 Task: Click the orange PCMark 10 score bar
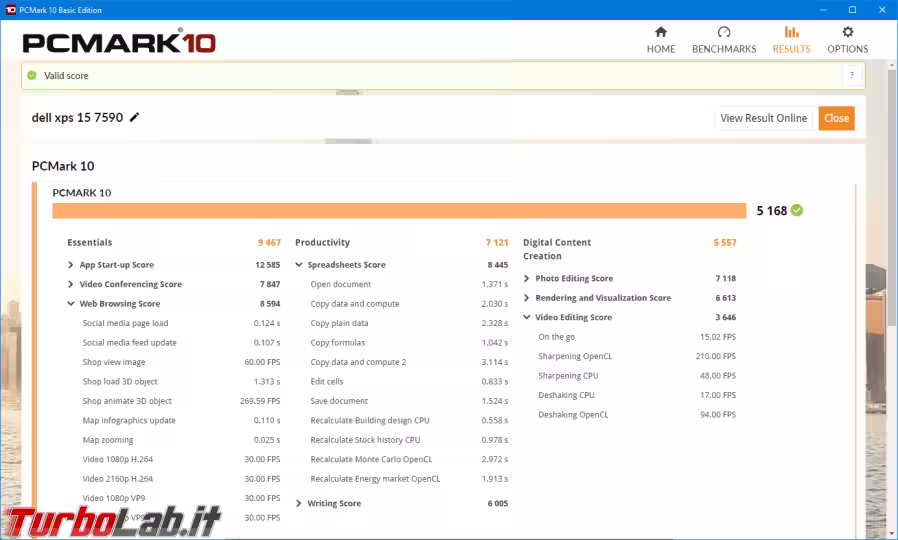[399, 211]
